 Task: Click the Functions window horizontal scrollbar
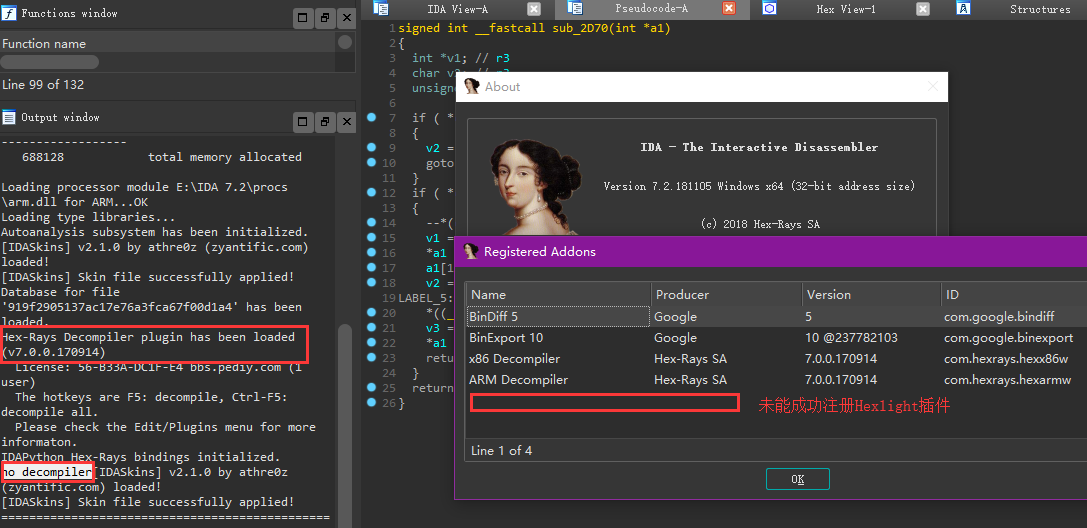point(49,62)
